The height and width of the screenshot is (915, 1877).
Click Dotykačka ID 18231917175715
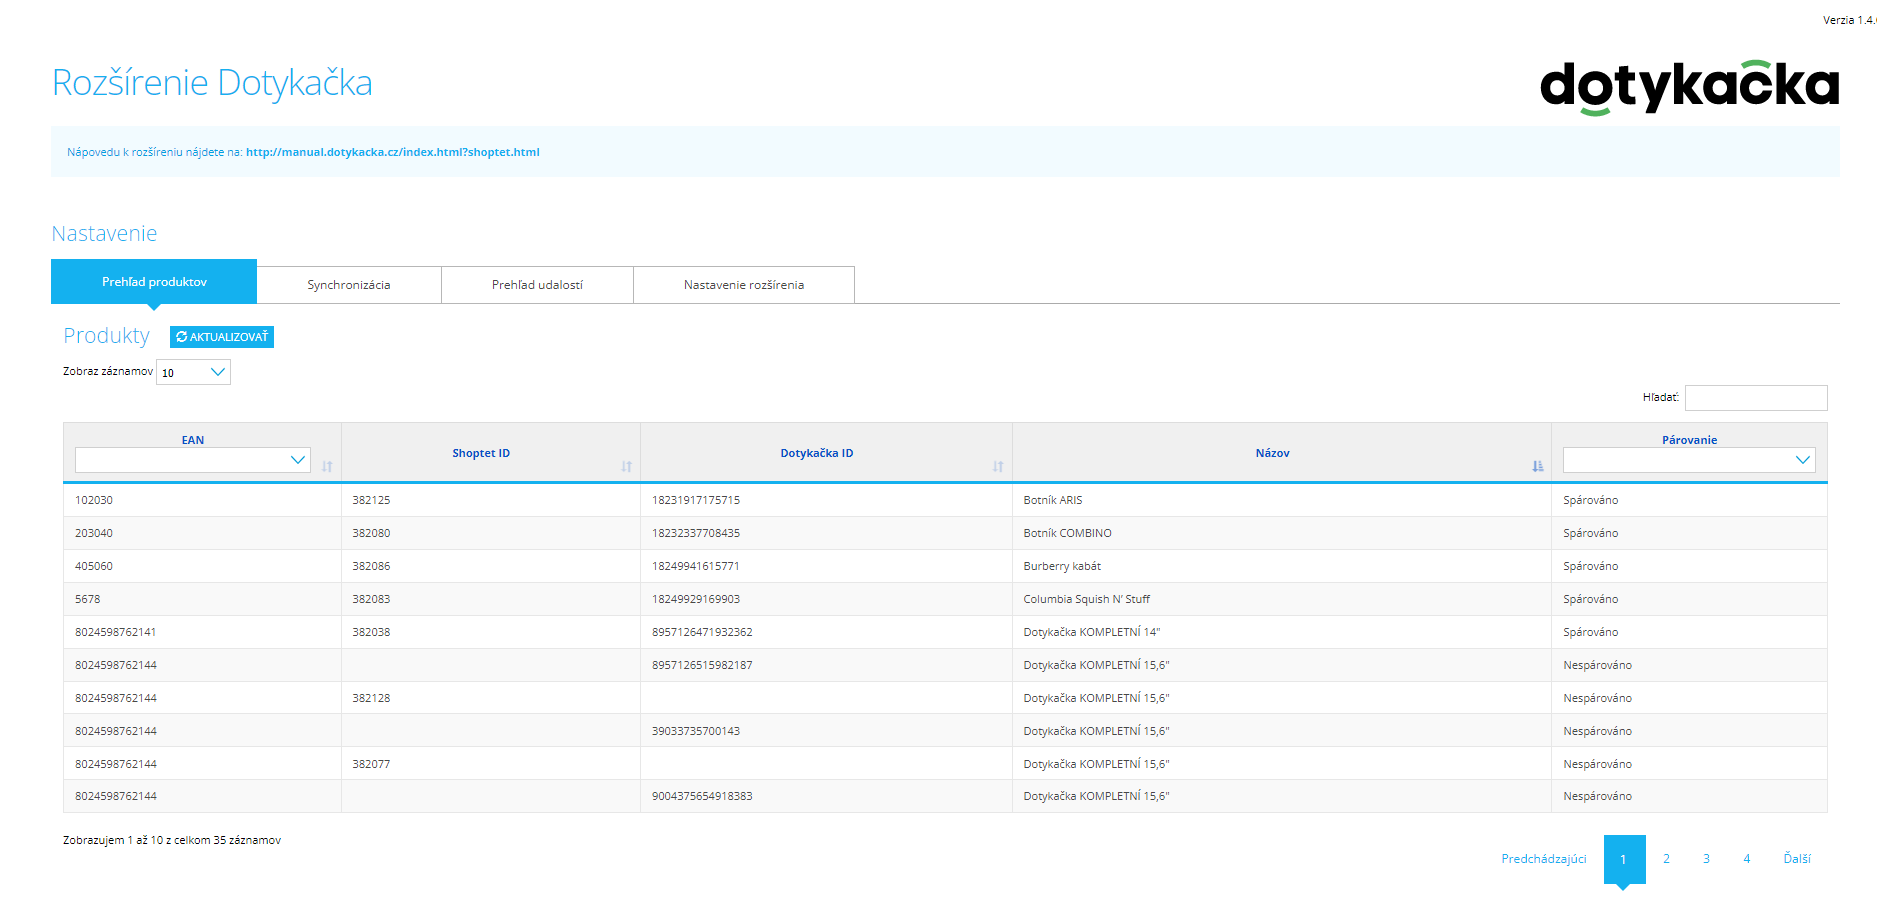pyautogui.click(x=696, y=500)
